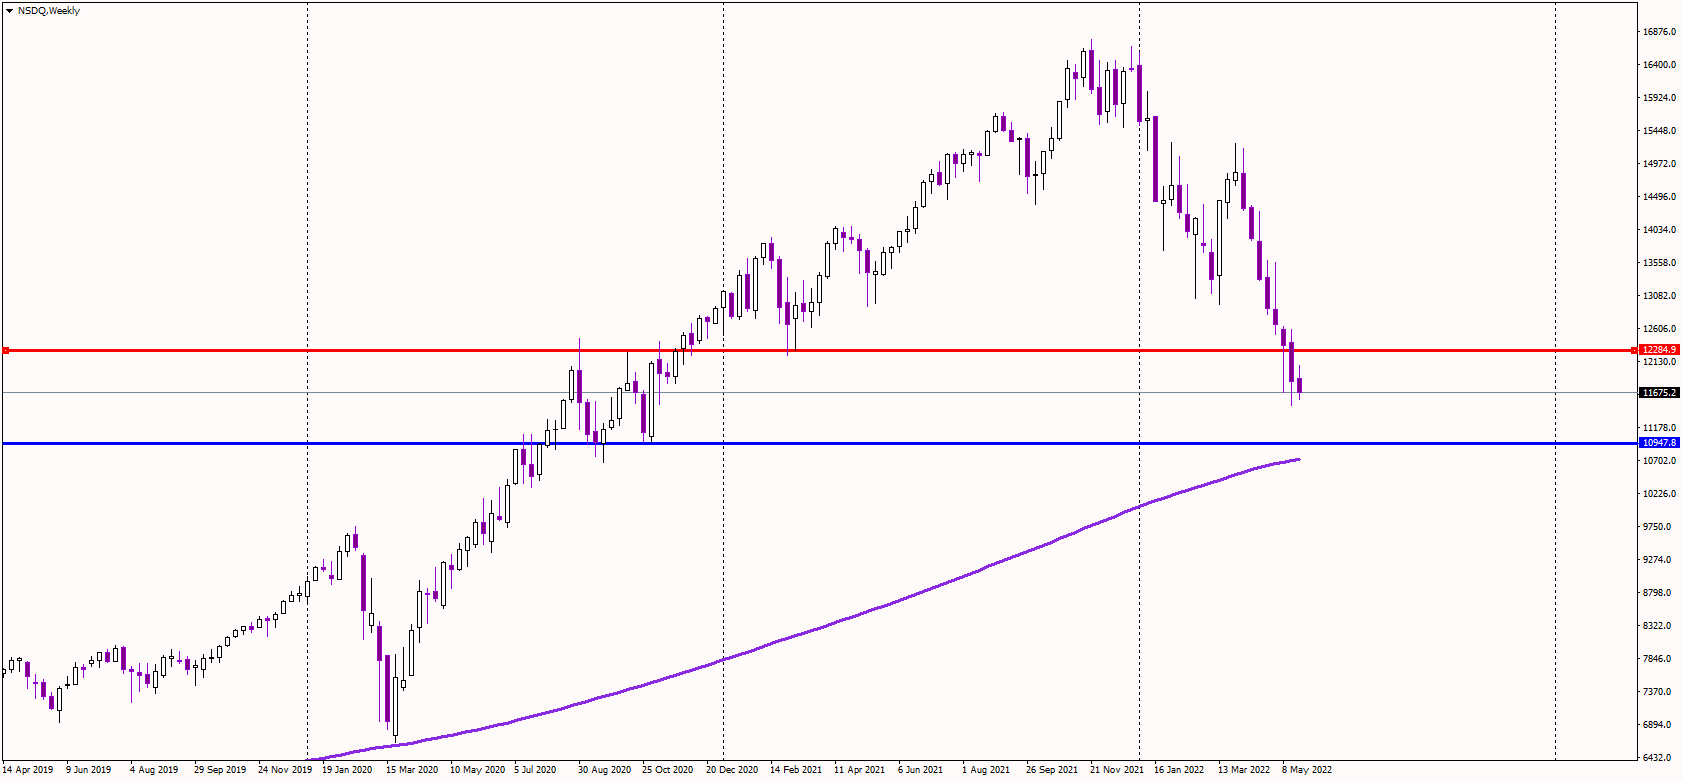Click the 14496.0 price axis label
Viewport: 1683px width, 781px height.
(x=1659, y=197)
